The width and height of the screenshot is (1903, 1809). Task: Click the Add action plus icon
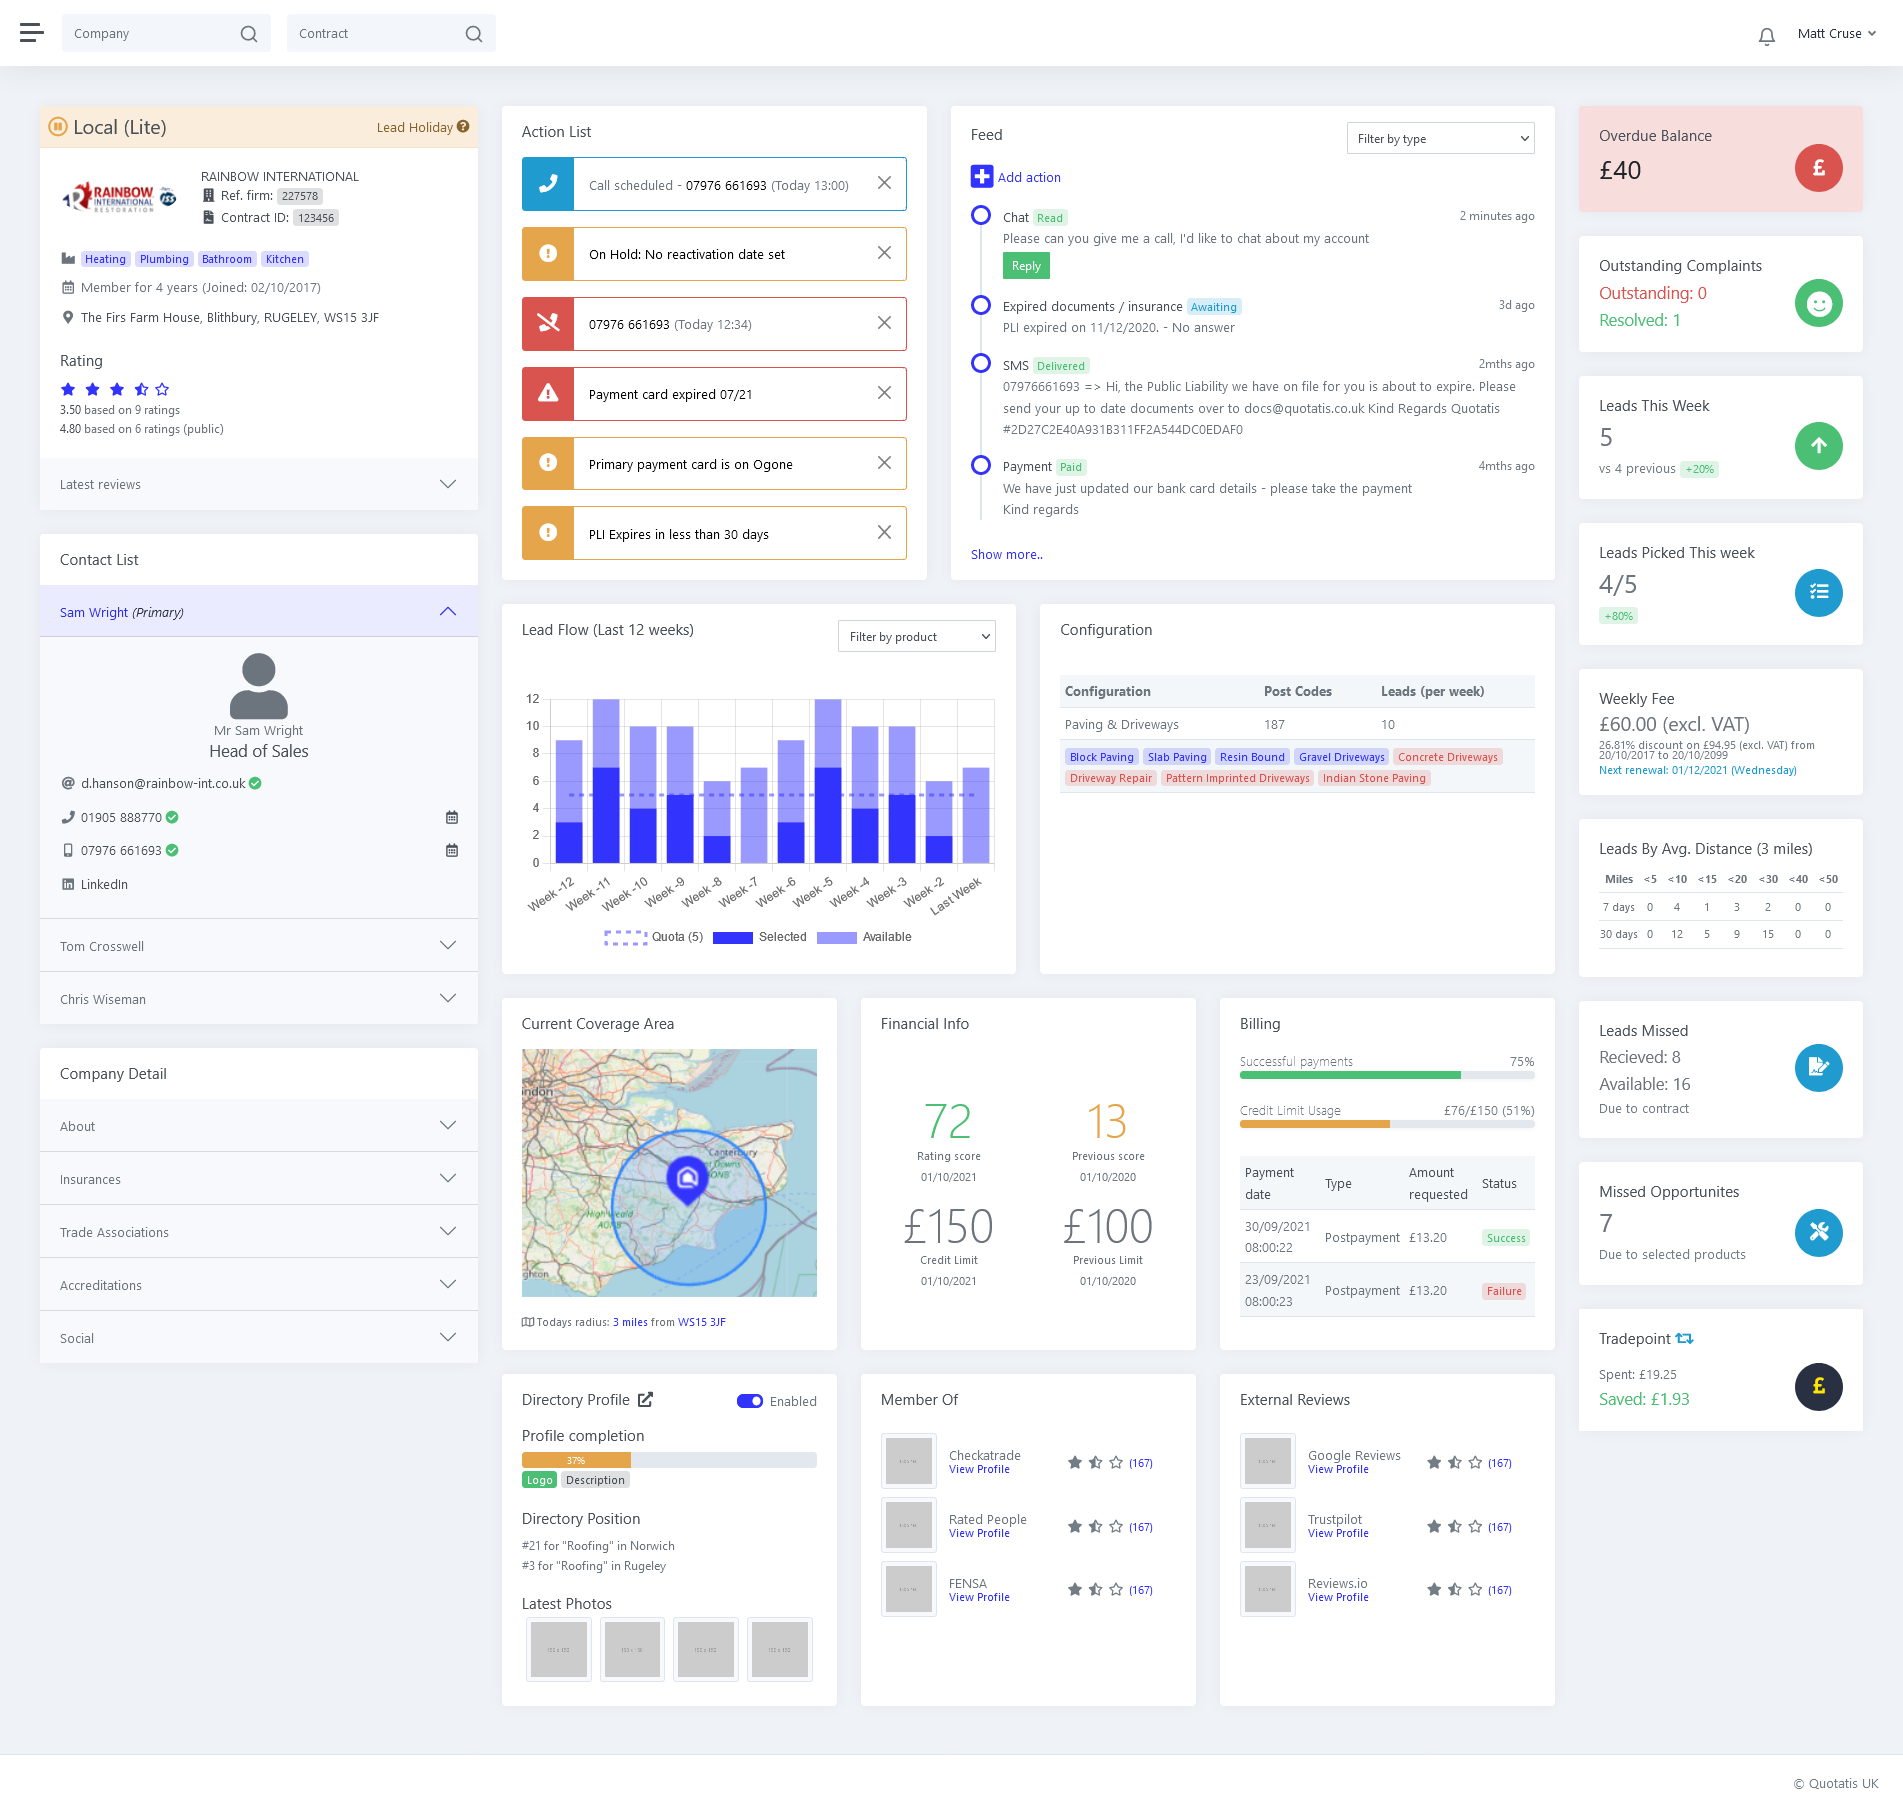pyautogui.click(x=981, y=177)
